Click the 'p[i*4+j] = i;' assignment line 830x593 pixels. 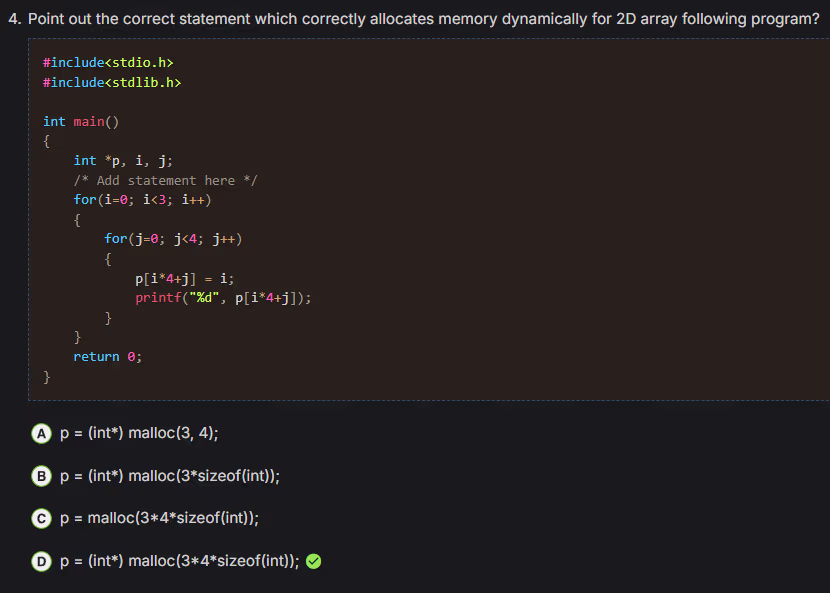coord(184,278)
